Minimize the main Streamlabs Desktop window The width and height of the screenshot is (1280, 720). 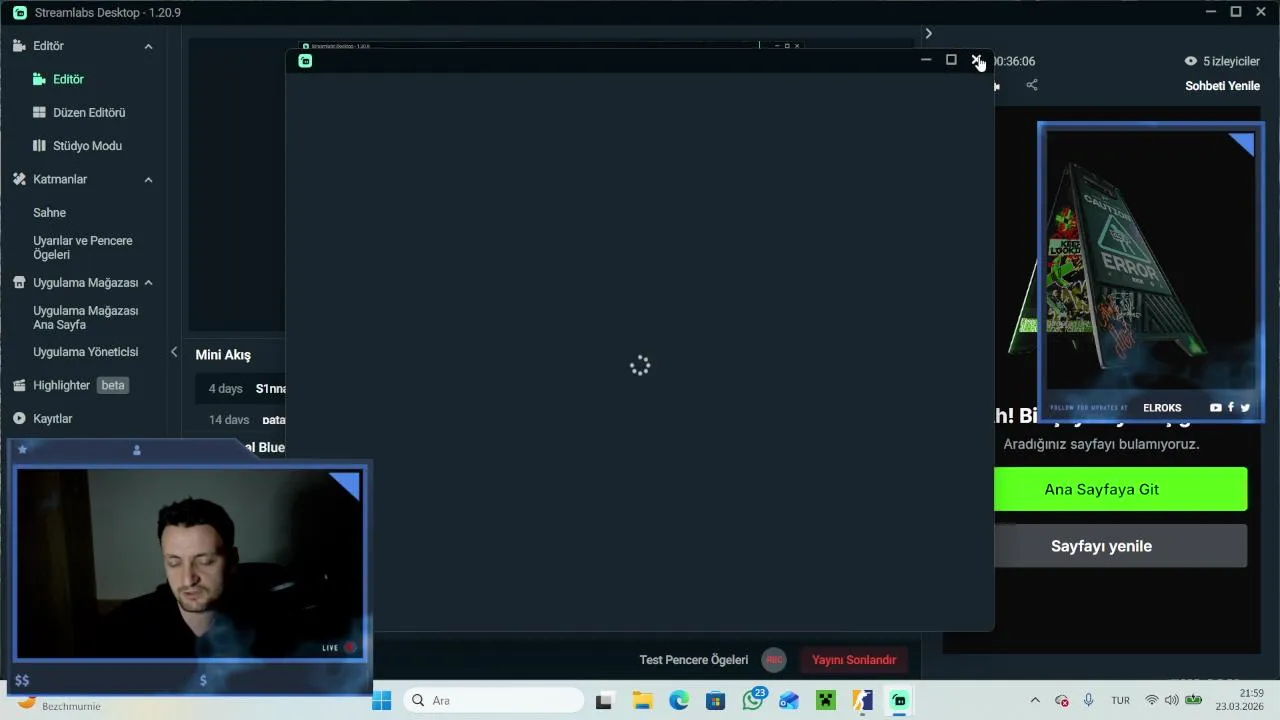(x=1211, y=12)
